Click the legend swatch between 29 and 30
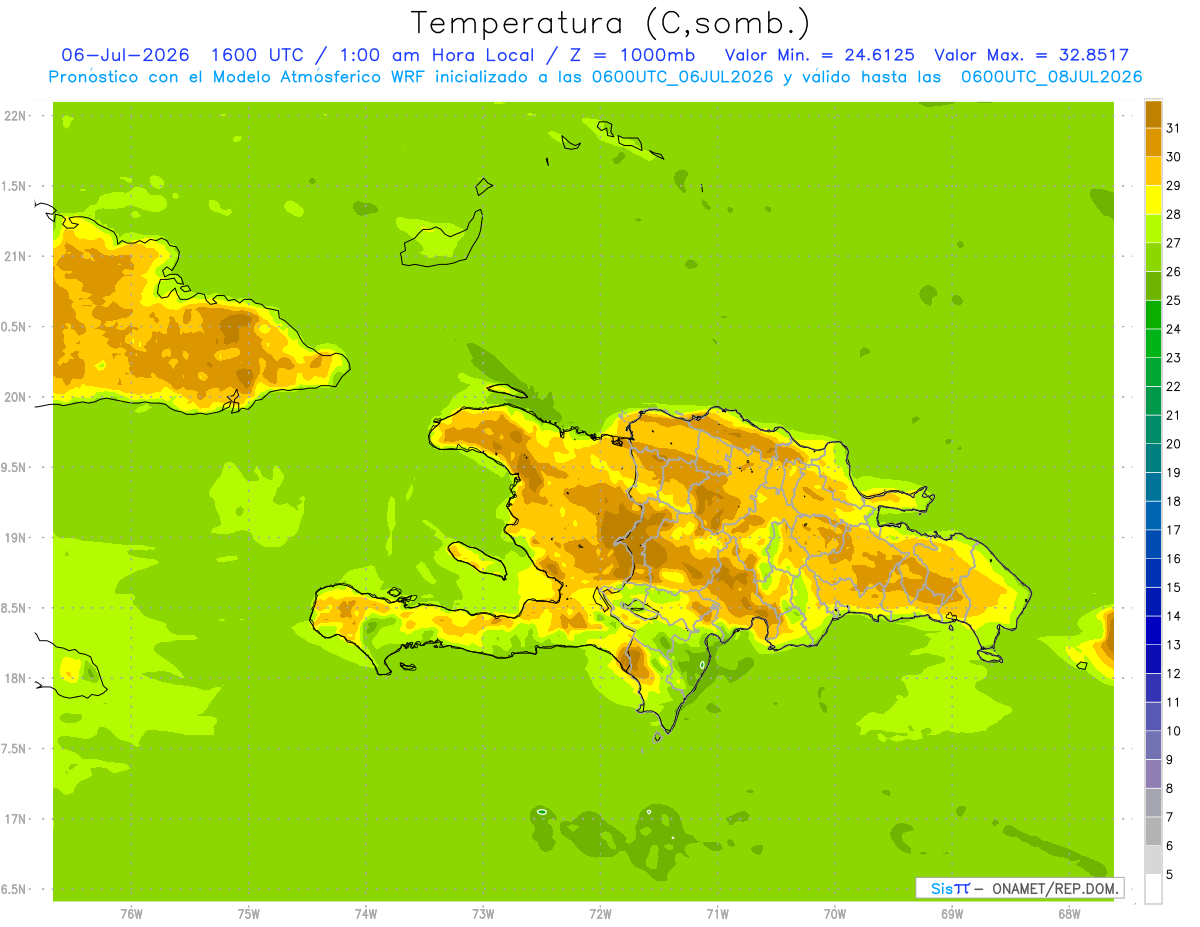The height and width of the screenshot is (927, 1200). tap(1153, 170)
